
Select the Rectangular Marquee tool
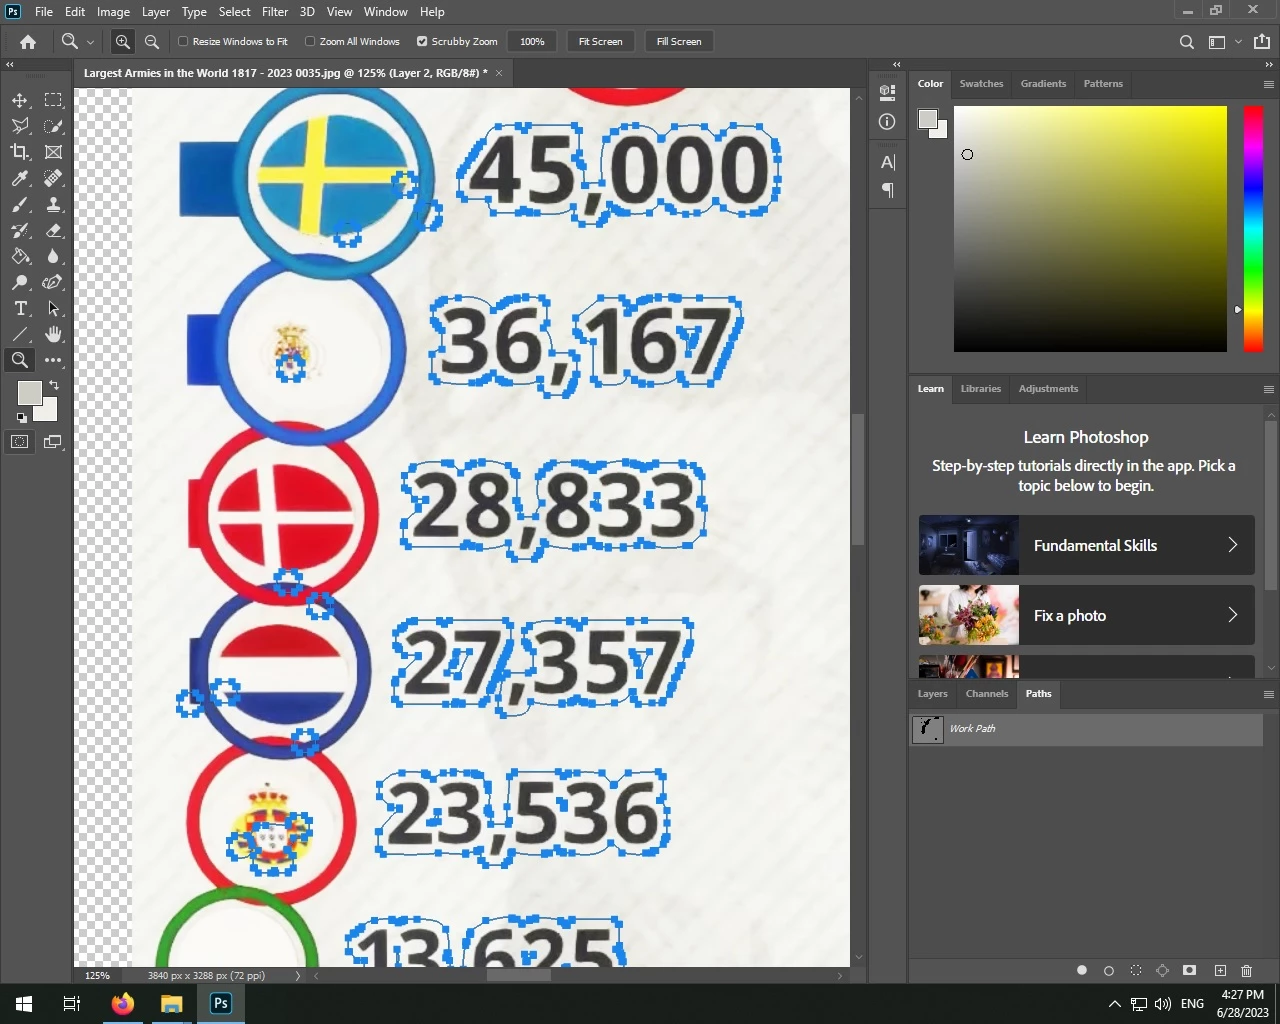[x=53, y=100]
